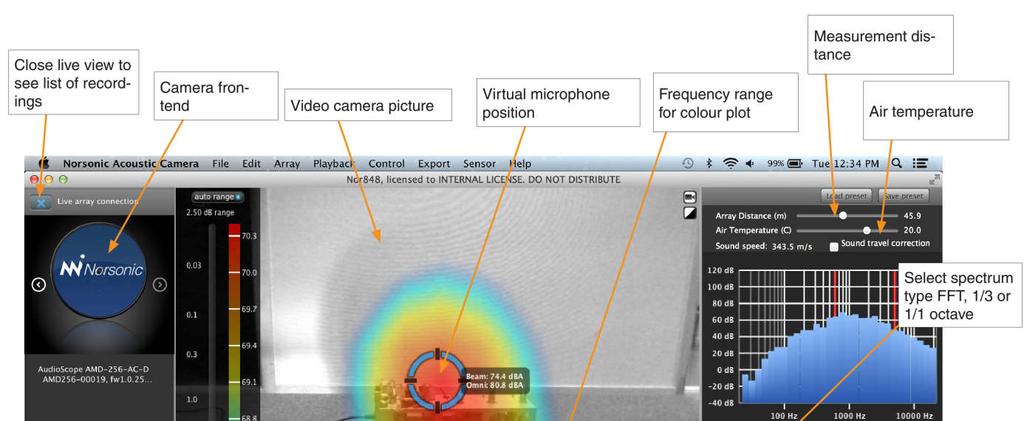Click the lower red frequency marker near 1000 Hz
This screenshot has height=421, width=1024.
click(834, 294)
